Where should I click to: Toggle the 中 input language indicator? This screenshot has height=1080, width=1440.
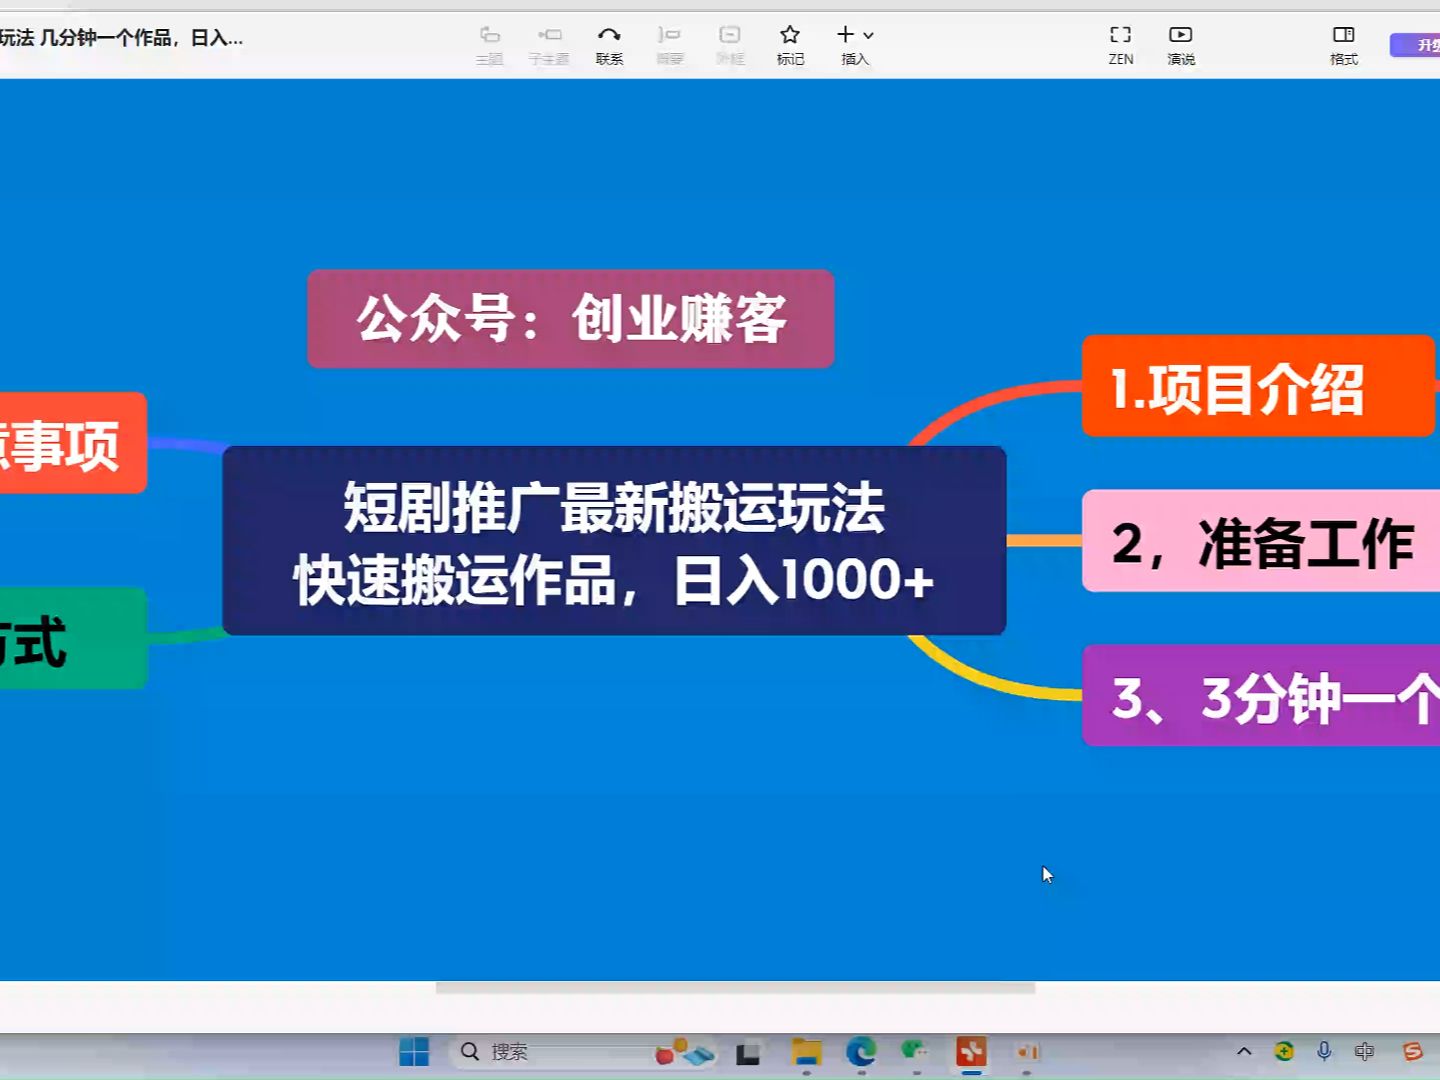(1364, 1051)
